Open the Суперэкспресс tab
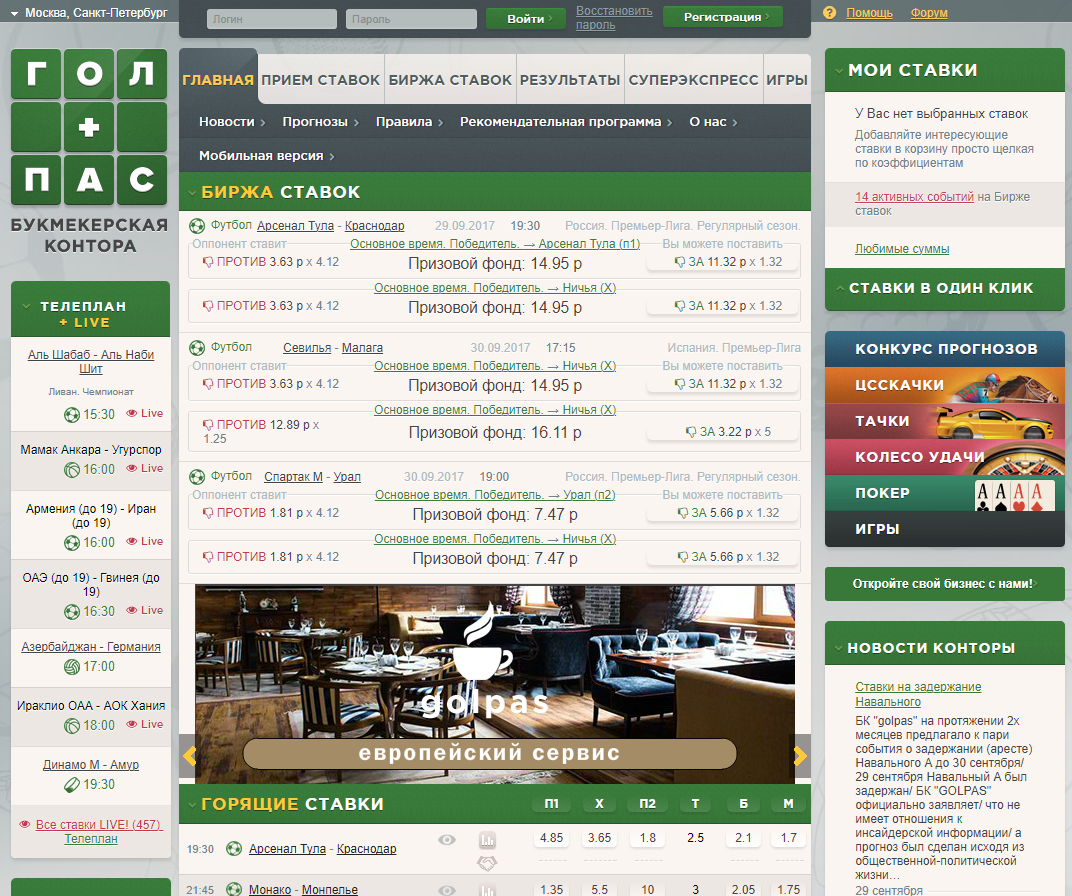The image size is (1072, 896). pyautogui.click(x=693, y=79)
